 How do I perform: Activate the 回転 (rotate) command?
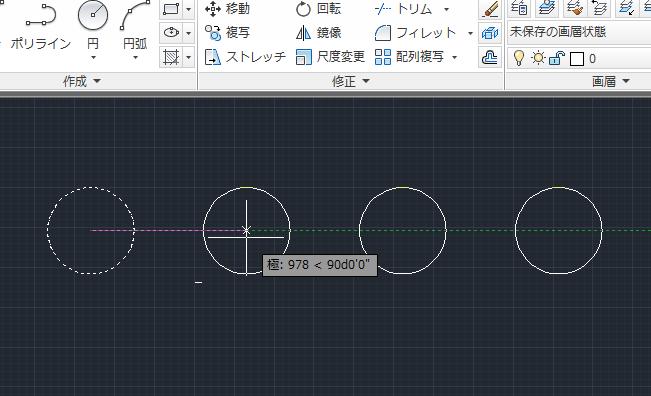(x=318, y=9)
